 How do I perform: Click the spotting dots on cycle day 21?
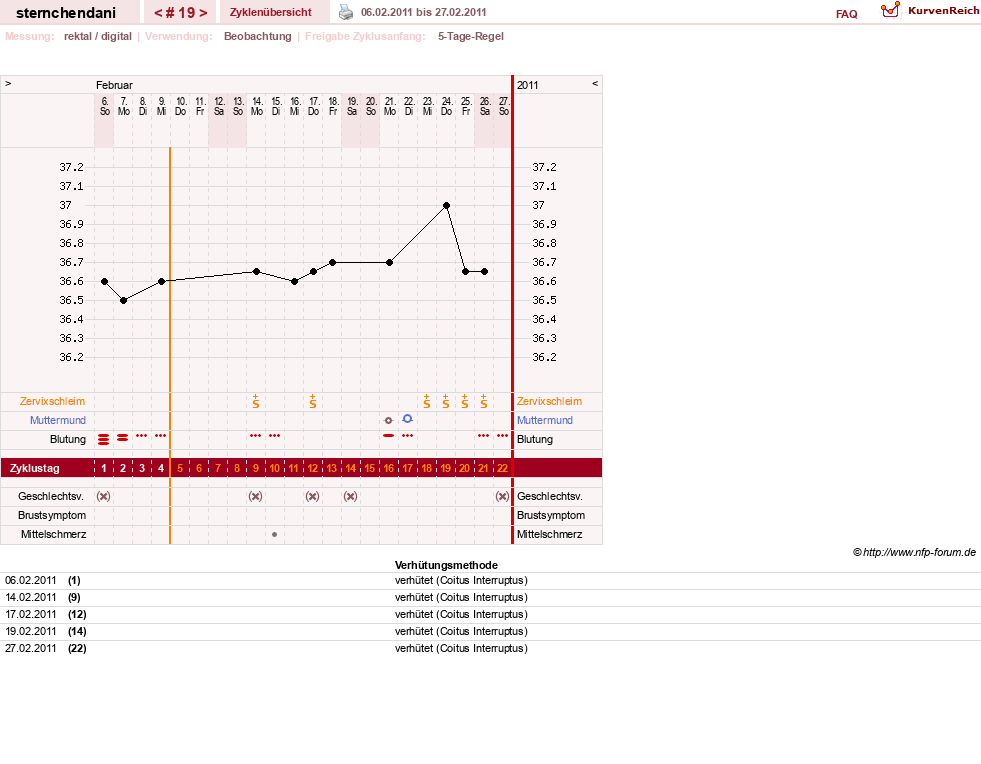484,435
